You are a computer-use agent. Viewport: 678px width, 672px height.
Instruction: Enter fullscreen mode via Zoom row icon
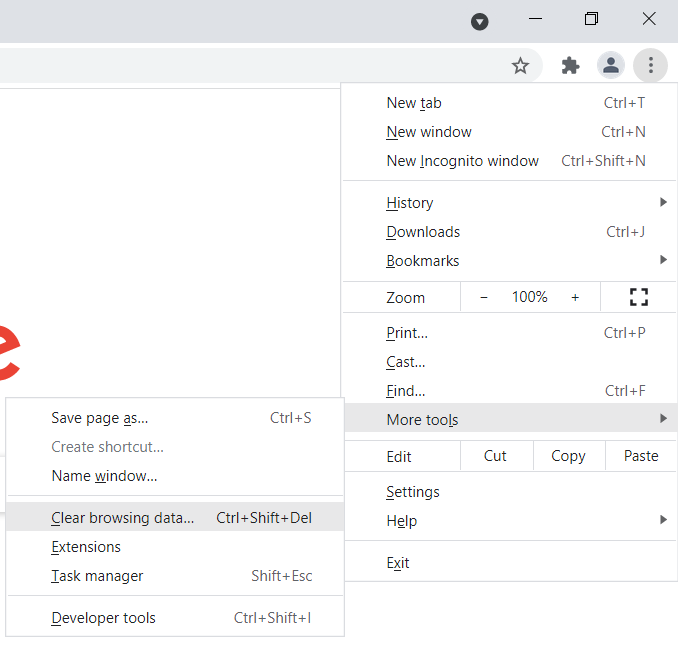639,297
